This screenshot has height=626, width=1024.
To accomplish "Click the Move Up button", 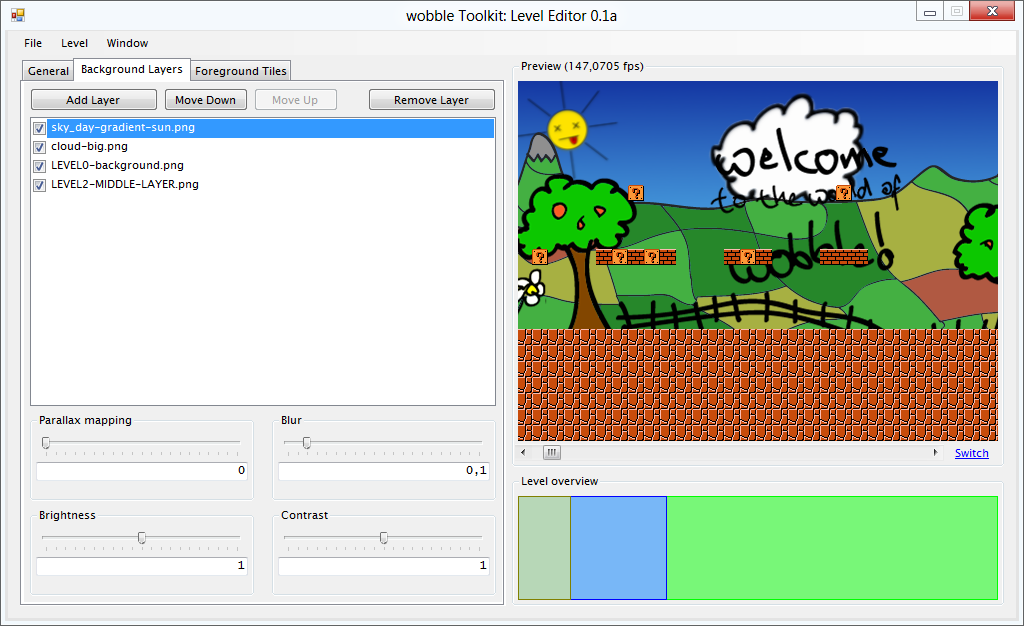I will [295, 100].
